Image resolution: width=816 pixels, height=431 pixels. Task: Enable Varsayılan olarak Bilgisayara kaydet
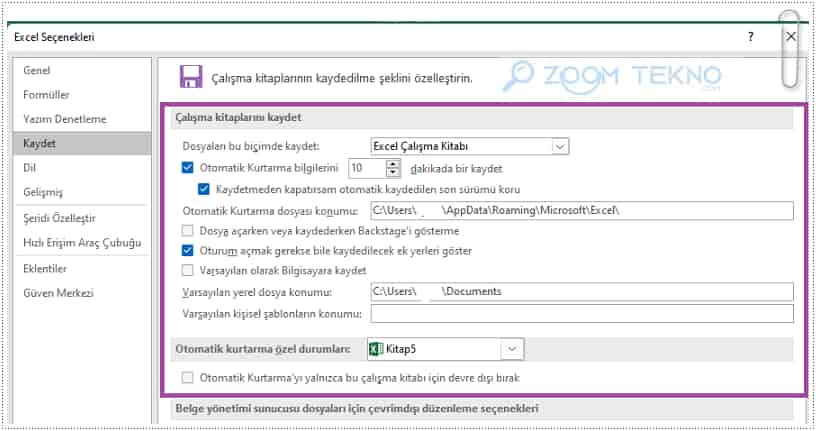[187, 270]
